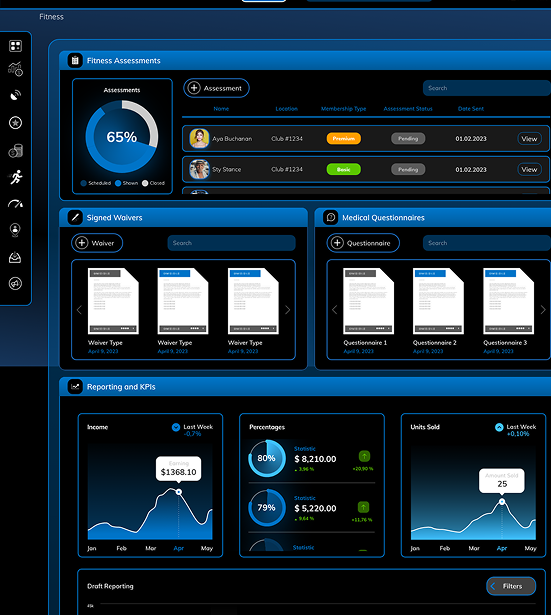Go to previous questionnaires with left chevron
The height and width of the screenshot is (615, 551).
pyautogui.click(x=335, y=310)
